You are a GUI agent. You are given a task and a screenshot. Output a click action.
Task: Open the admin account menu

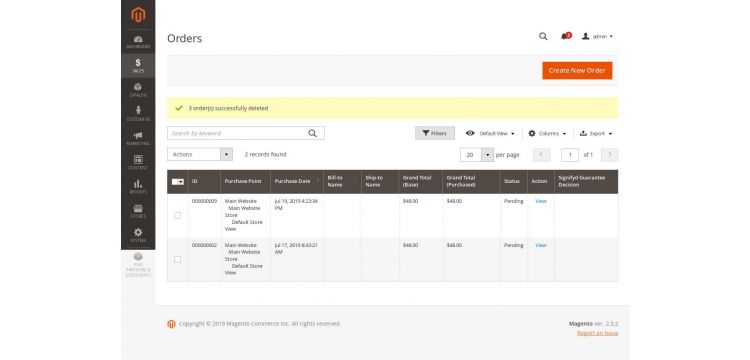pos(597,36)
